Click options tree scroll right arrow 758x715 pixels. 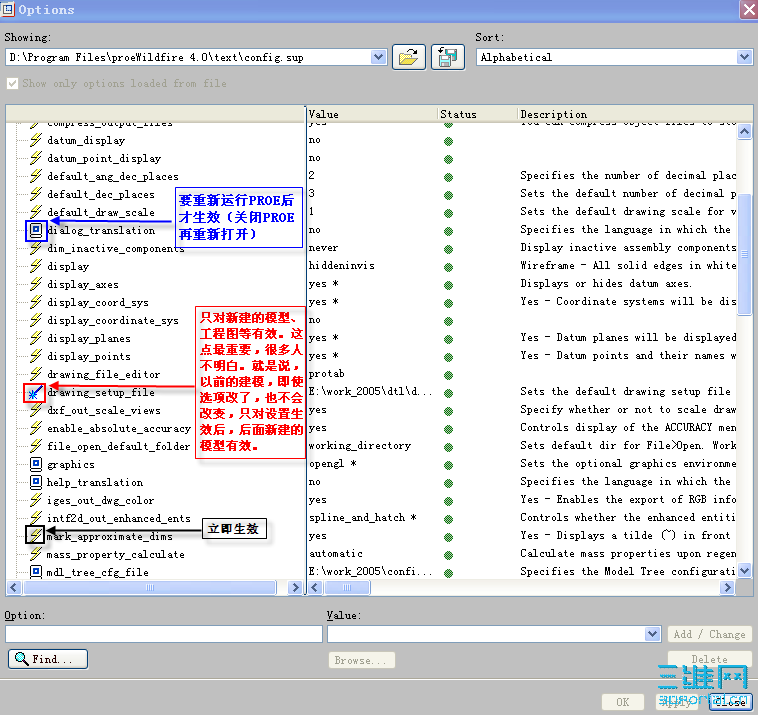point(294,587)
